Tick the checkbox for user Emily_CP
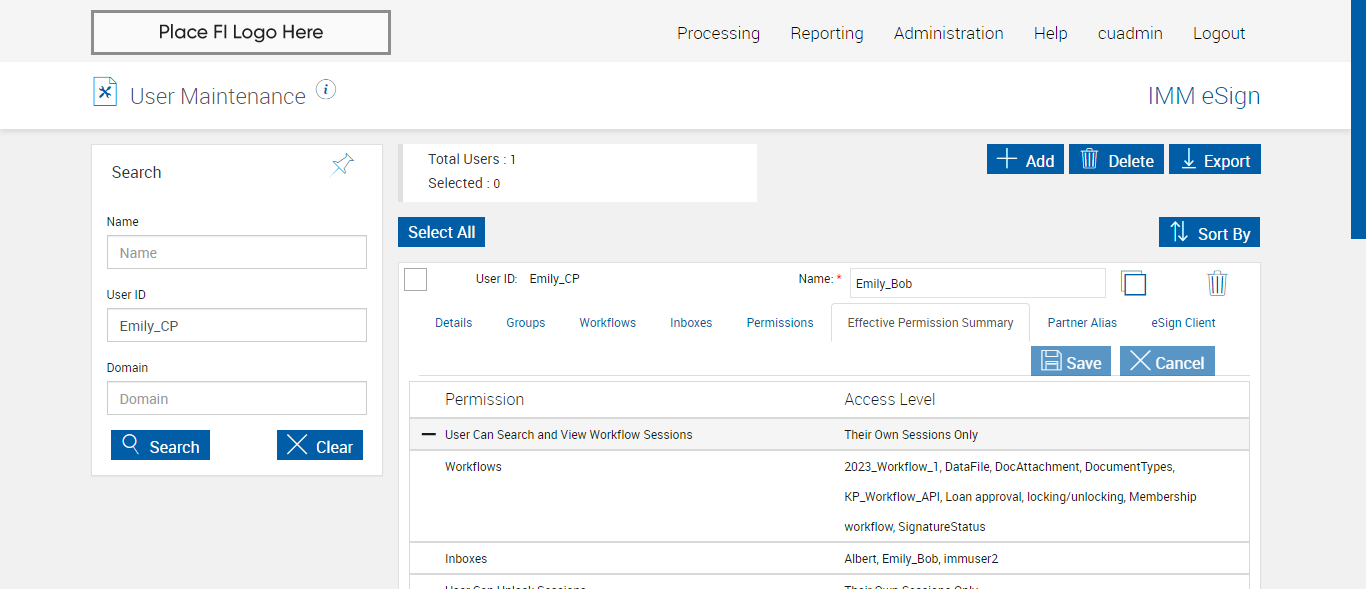1366x589 pixels. [x=416, y=280]
